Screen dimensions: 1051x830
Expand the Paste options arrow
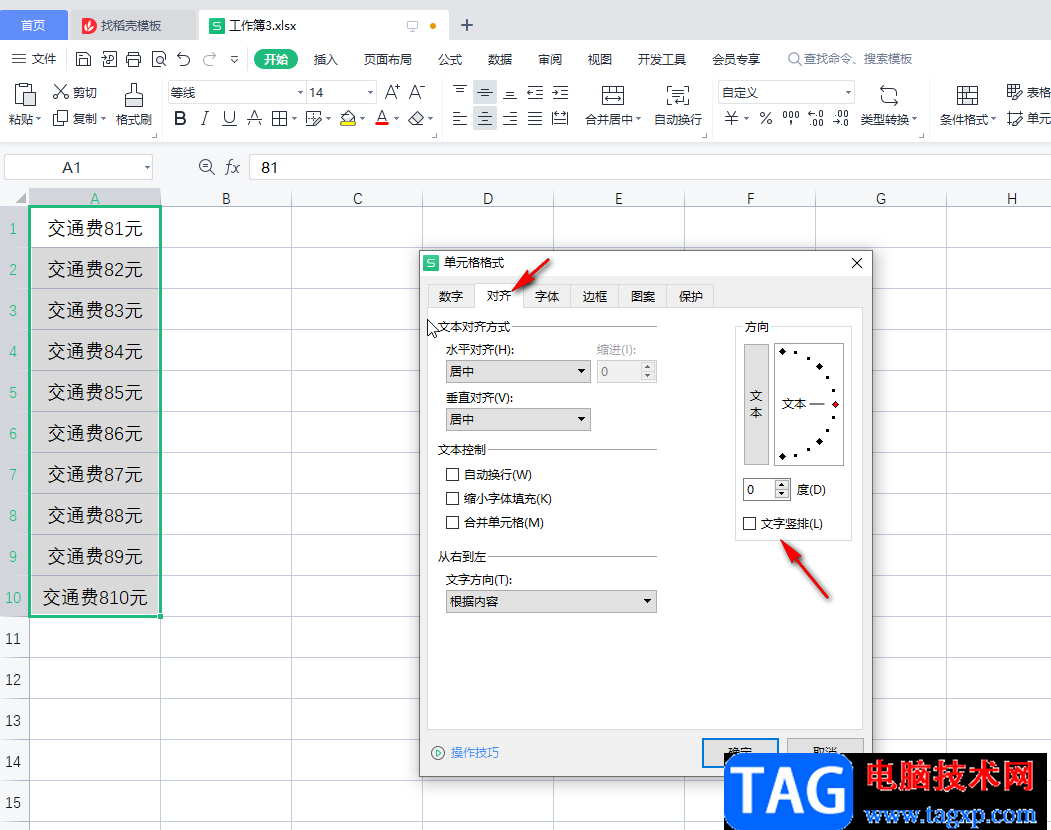pos(39,119)
